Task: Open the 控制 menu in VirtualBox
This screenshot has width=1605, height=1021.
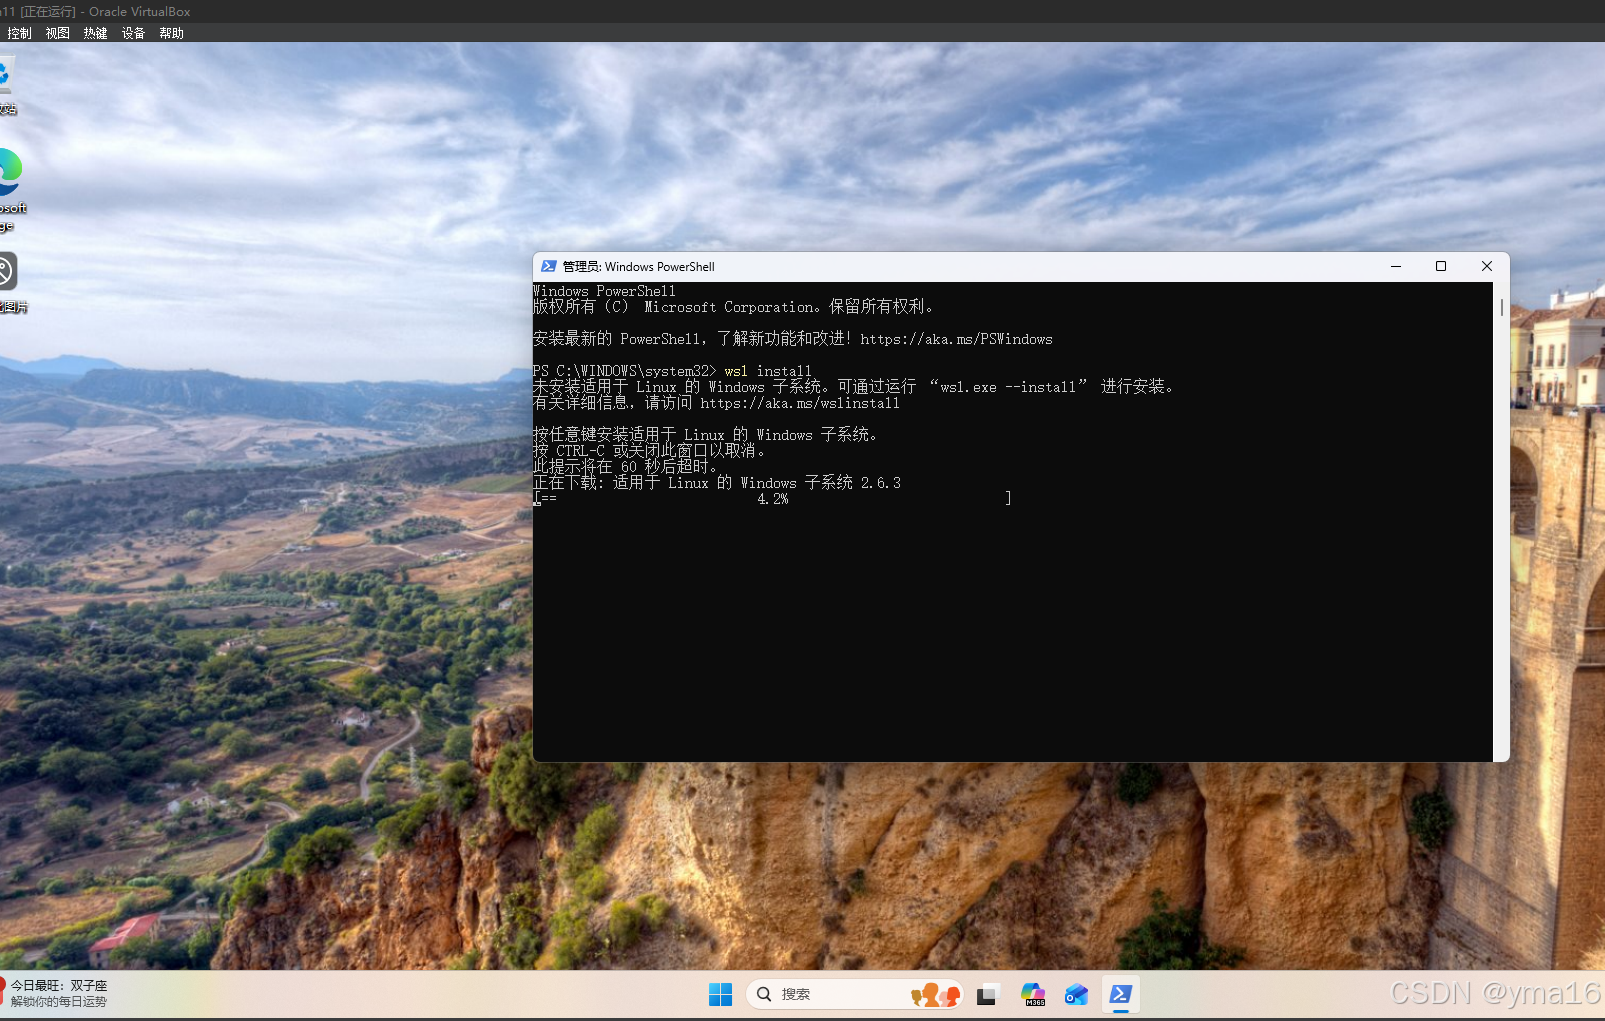Action: (19, 33)
